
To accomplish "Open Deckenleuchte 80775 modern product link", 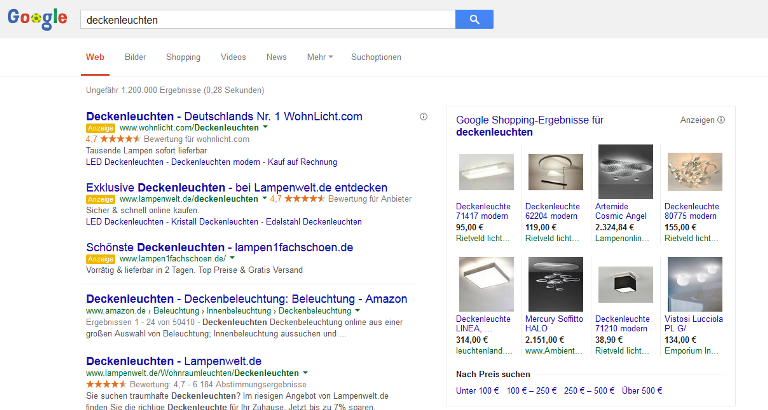I will click(692, 211).
